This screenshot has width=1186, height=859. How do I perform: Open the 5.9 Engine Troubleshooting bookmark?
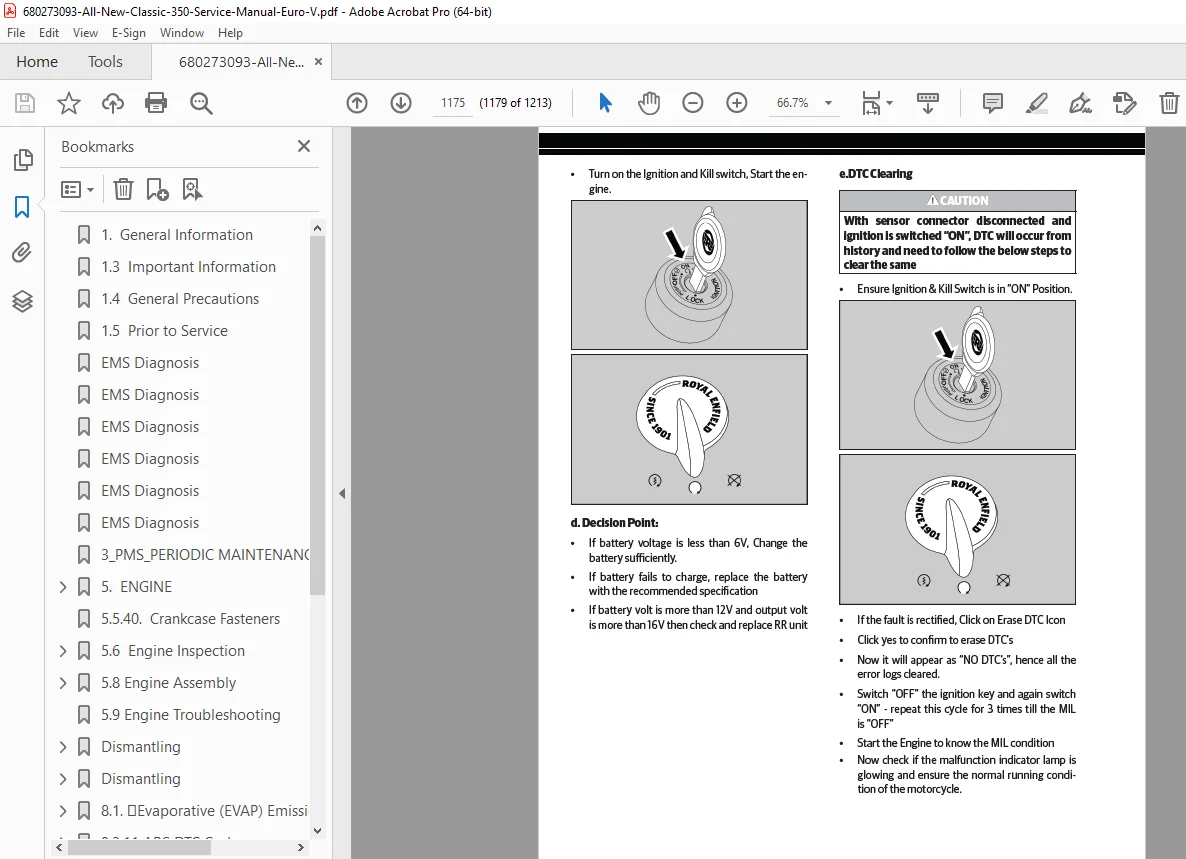point(191,715)
